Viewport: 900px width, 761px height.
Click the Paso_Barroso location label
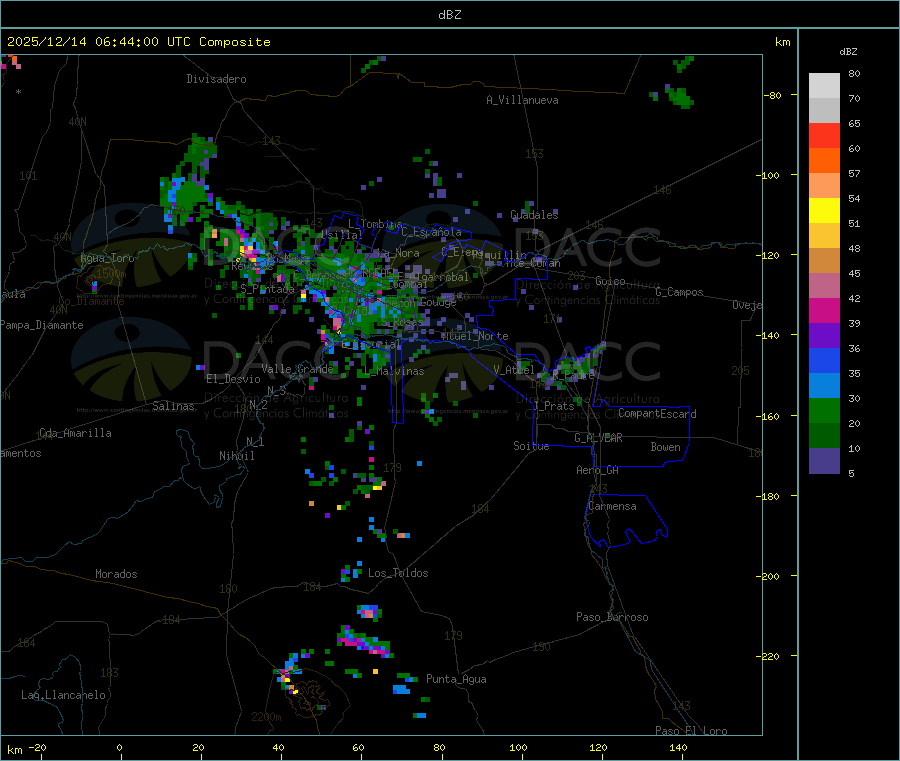tap(612, 617)
